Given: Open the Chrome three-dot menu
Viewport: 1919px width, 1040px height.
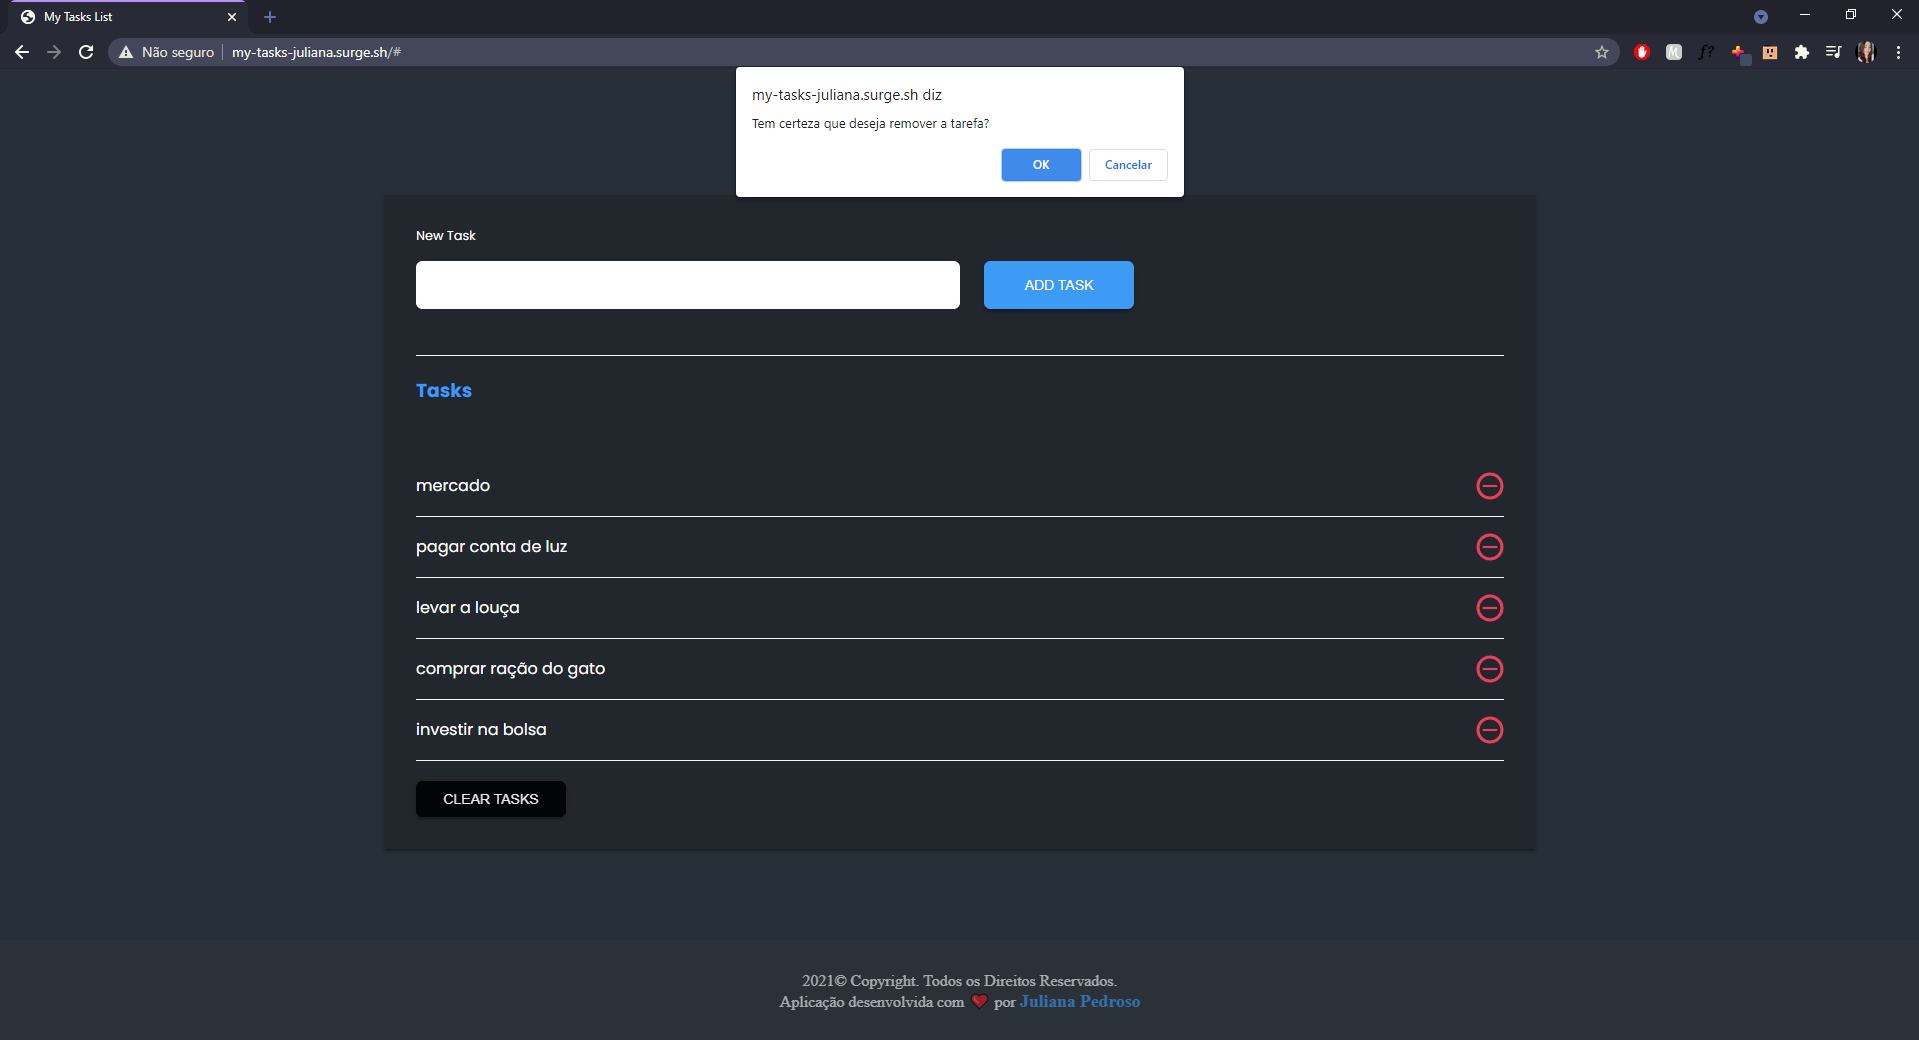Looking at the screenshot, I should coord(1899,52).
